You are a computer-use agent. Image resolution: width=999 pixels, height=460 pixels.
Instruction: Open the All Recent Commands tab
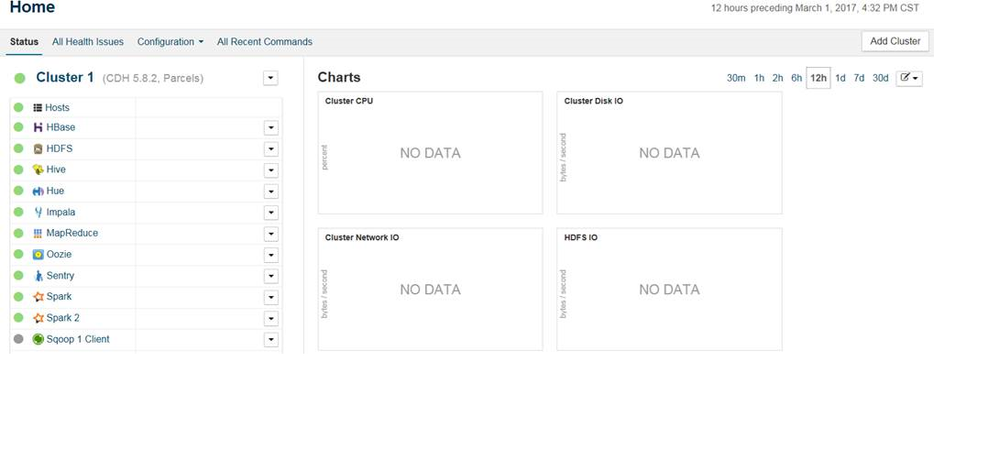tap(264, 41)
